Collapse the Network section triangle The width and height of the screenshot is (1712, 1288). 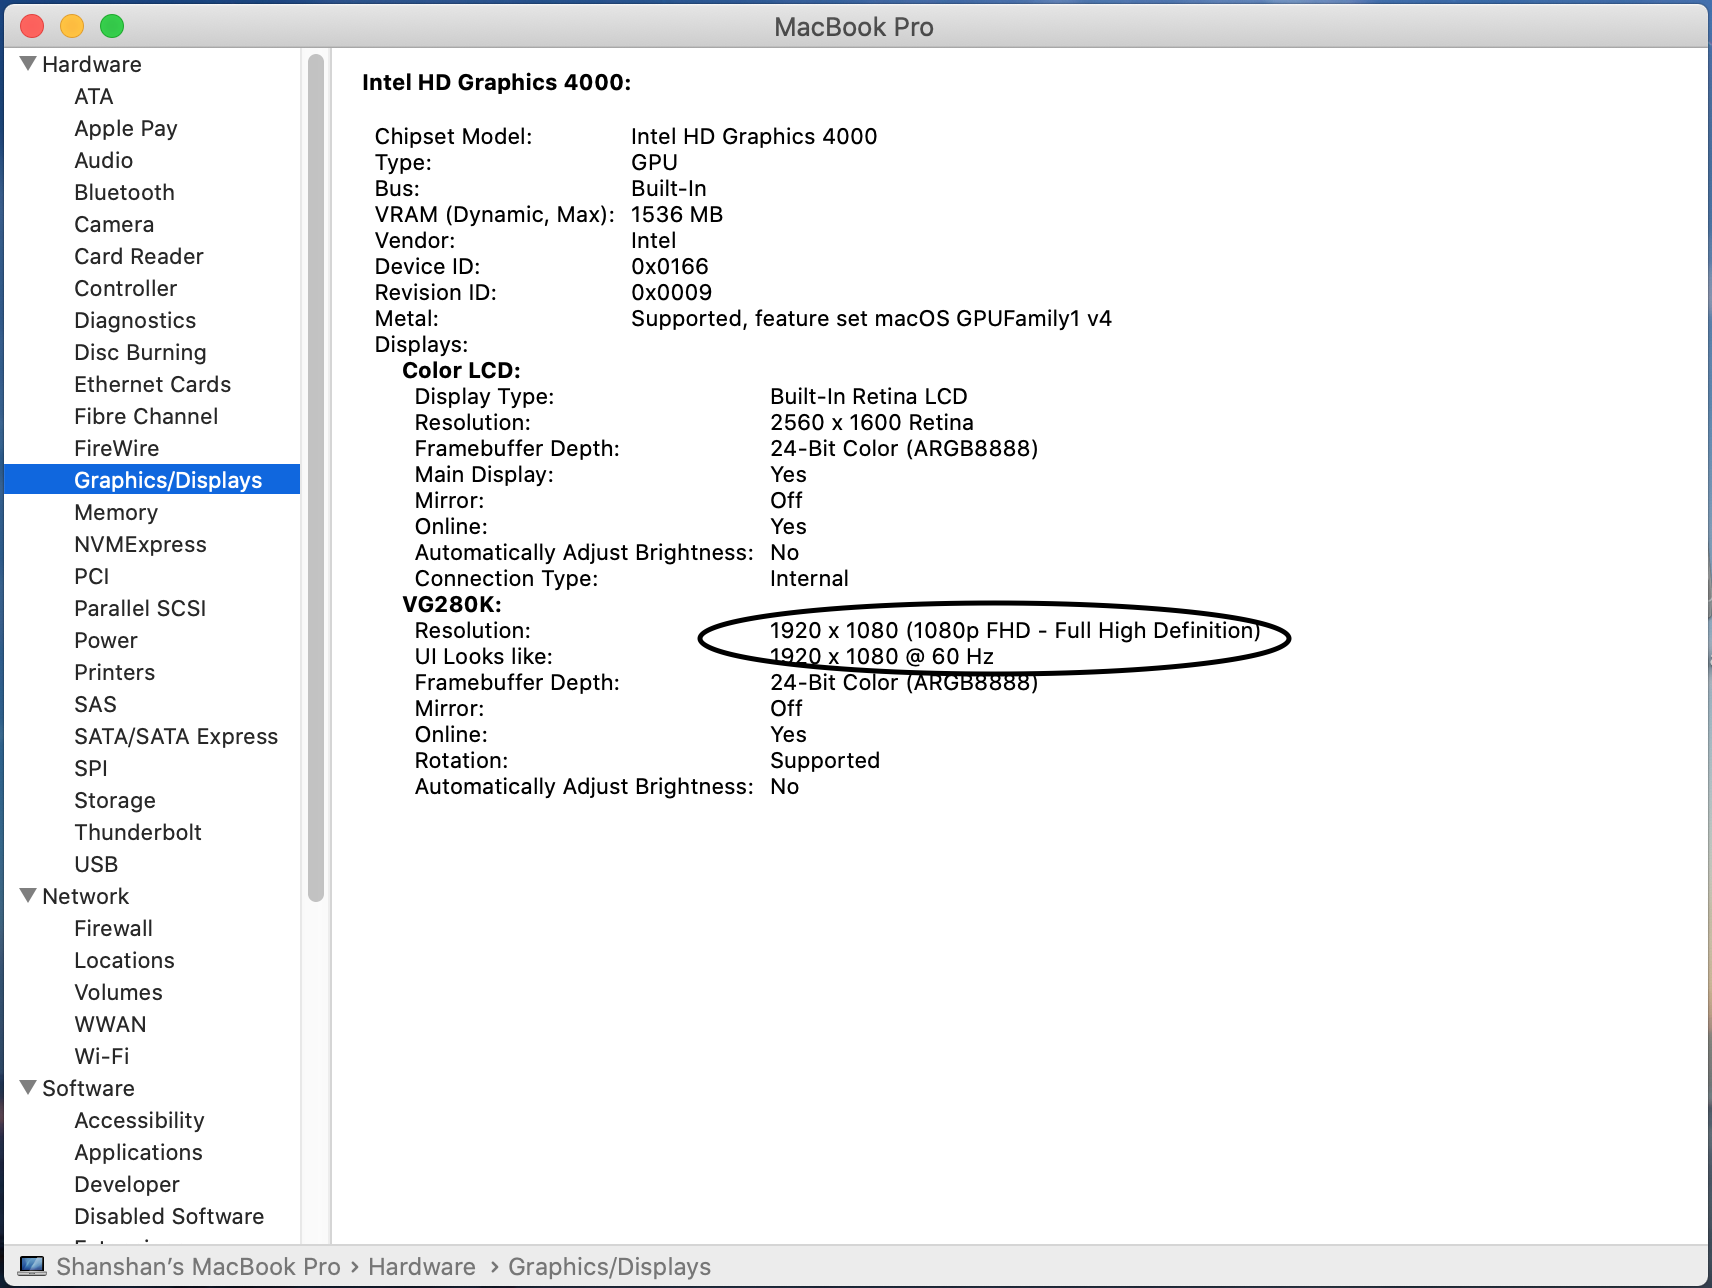[28, 896]
